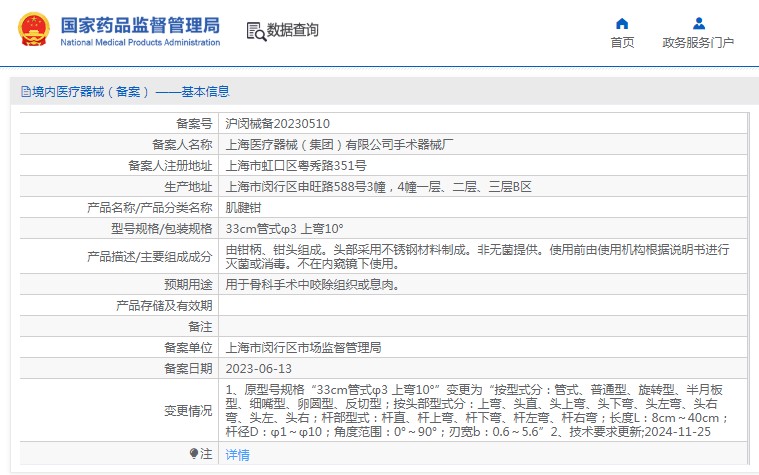Click the data query magnifier icon
The height and width of the screenshot is (475, 759).
(256, 31)
